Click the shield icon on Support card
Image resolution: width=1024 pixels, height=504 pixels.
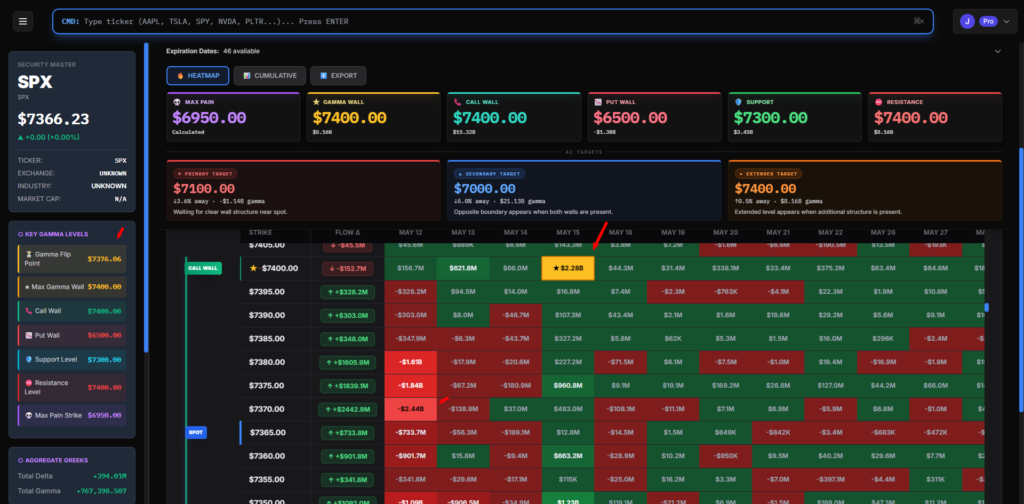coord(738,102)
